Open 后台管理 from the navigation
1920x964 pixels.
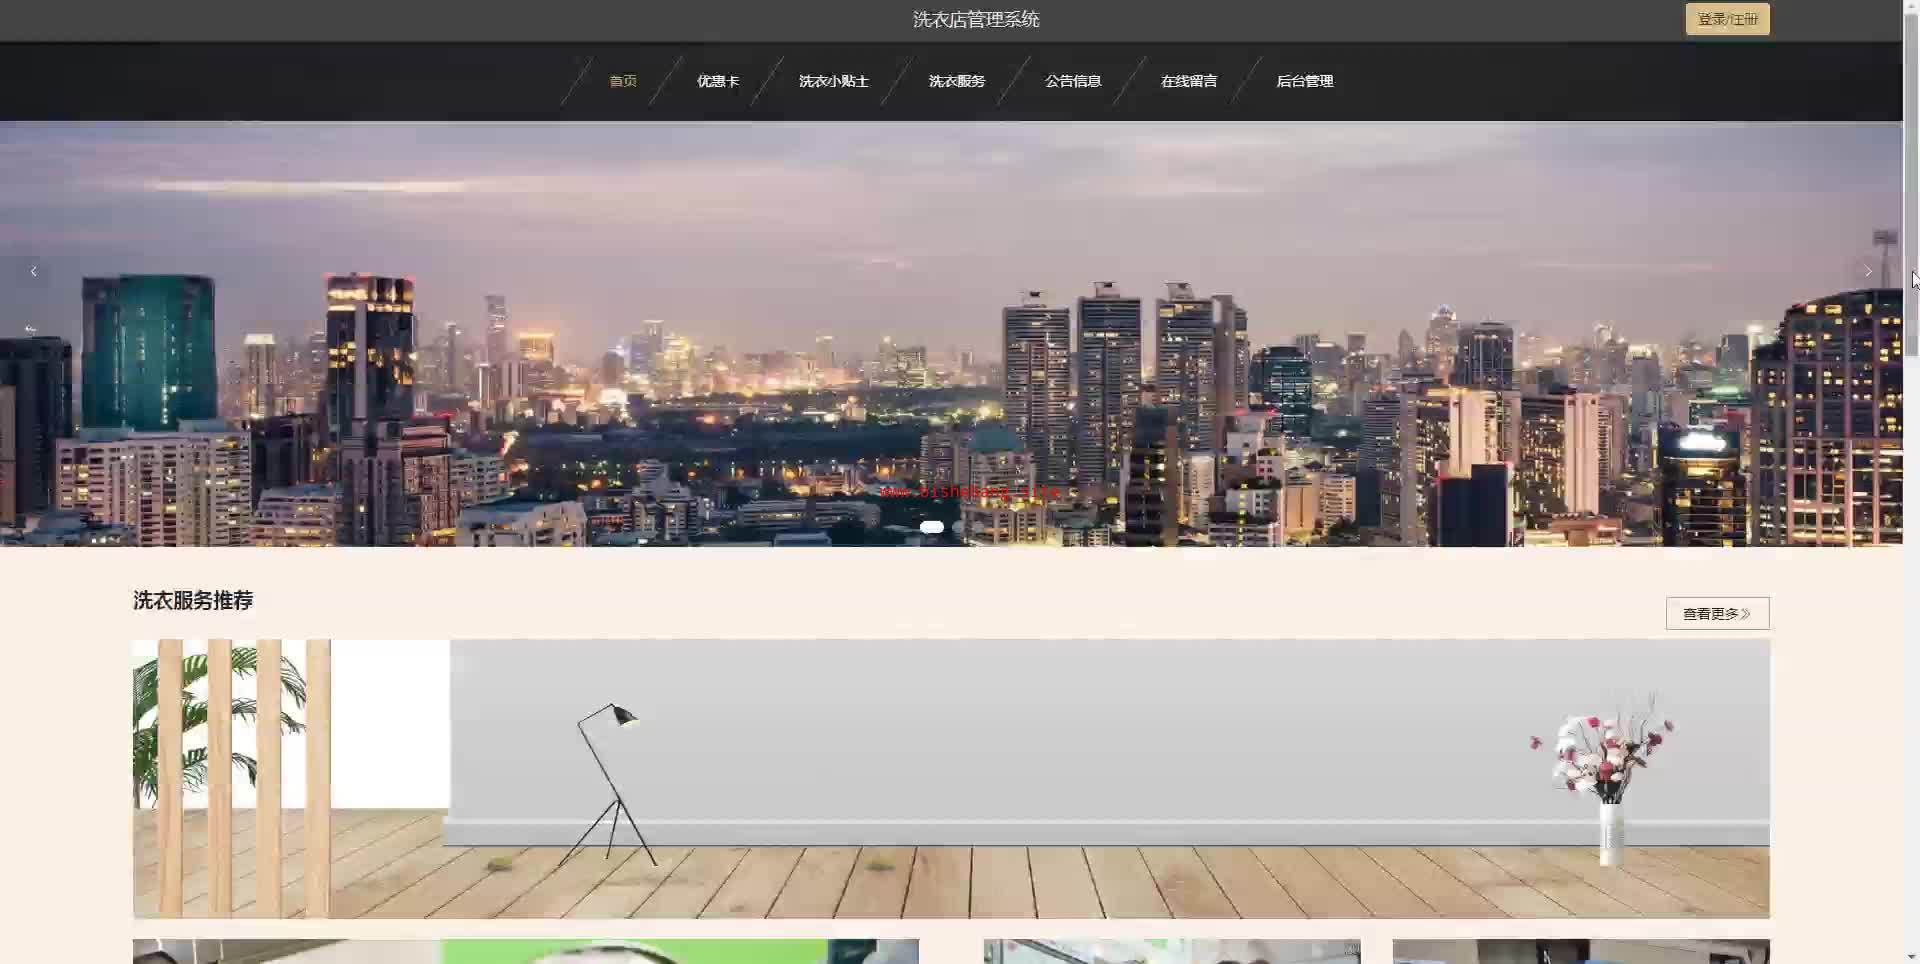tap(1305, 81)
